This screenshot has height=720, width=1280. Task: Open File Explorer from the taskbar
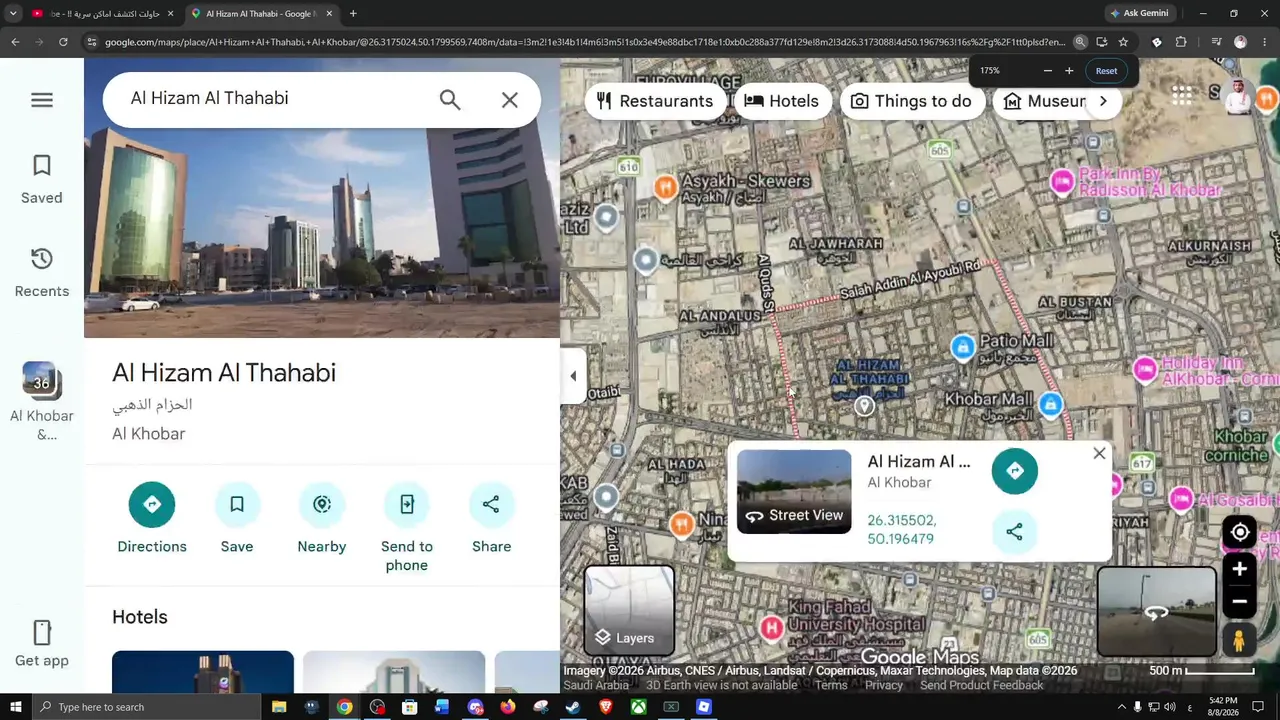(x=279, y=707)
